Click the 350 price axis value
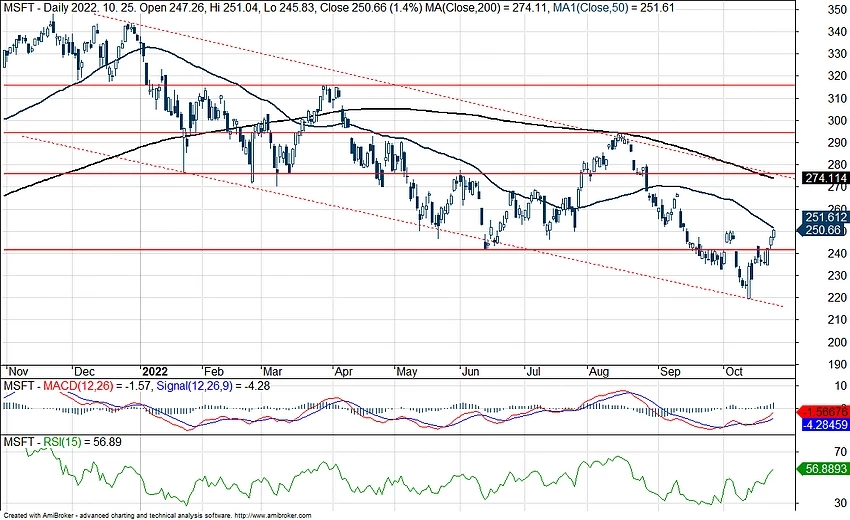850x520 pixels. click(837, 9)
